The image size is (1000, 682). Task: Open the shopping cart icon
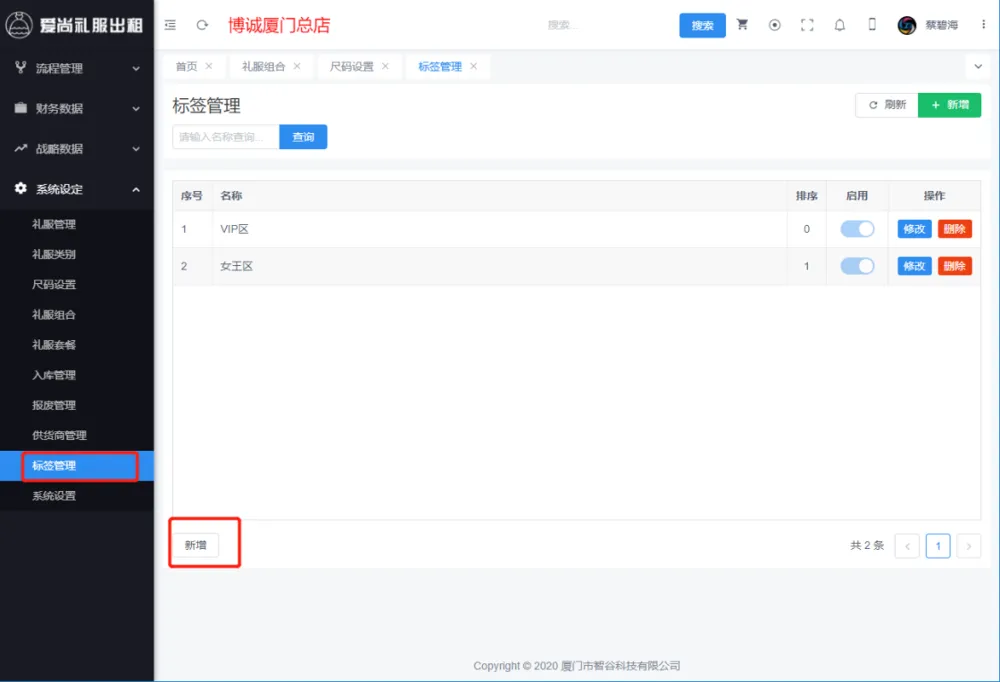[742, 25]
